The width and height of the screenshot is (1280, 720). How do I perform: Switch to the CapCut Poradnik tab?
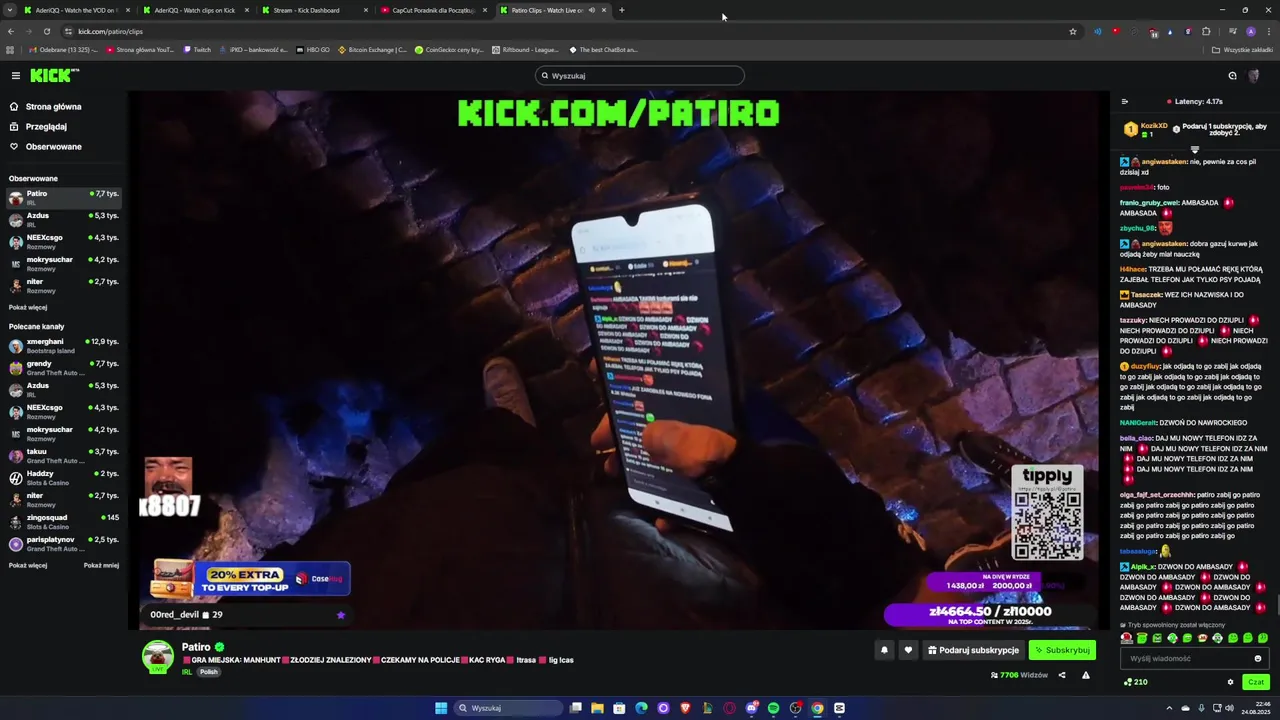pyautogui.click(x=432, y=10)
